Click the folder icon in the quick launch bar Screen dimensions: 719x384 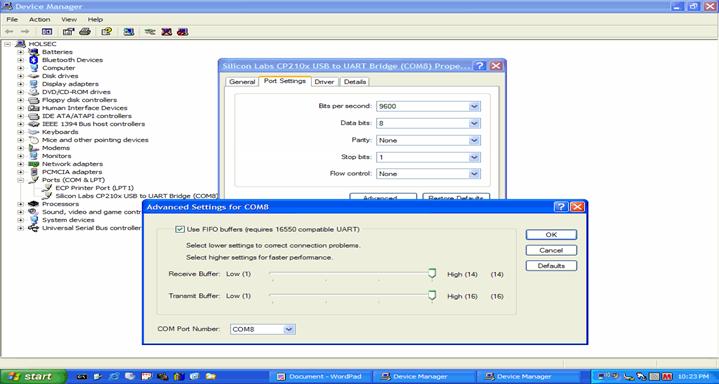click(210, 376)
